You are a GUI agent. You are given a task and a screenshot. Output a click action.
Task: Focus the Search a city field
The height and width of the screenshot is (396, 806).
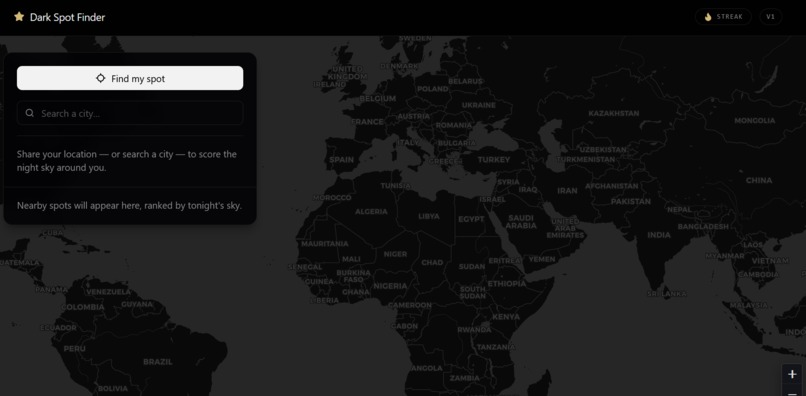pyautogui.click(x=130, y=113)
